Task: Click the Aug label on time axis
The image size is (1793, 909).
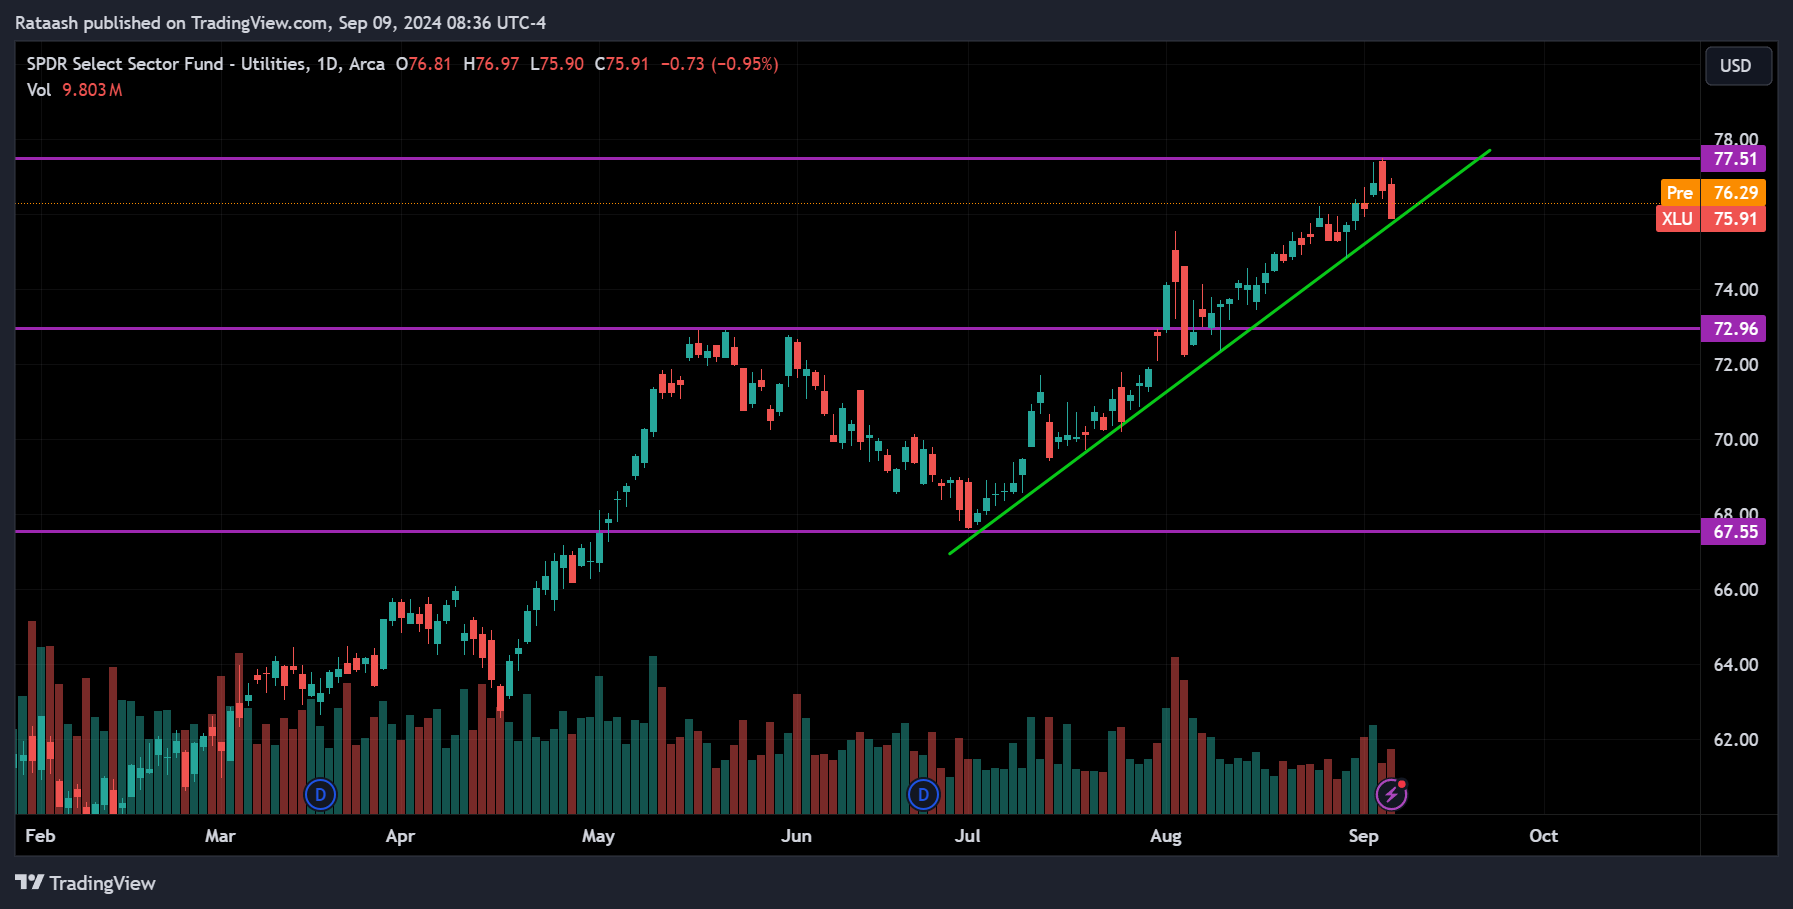Action: tap(1166, 836)
